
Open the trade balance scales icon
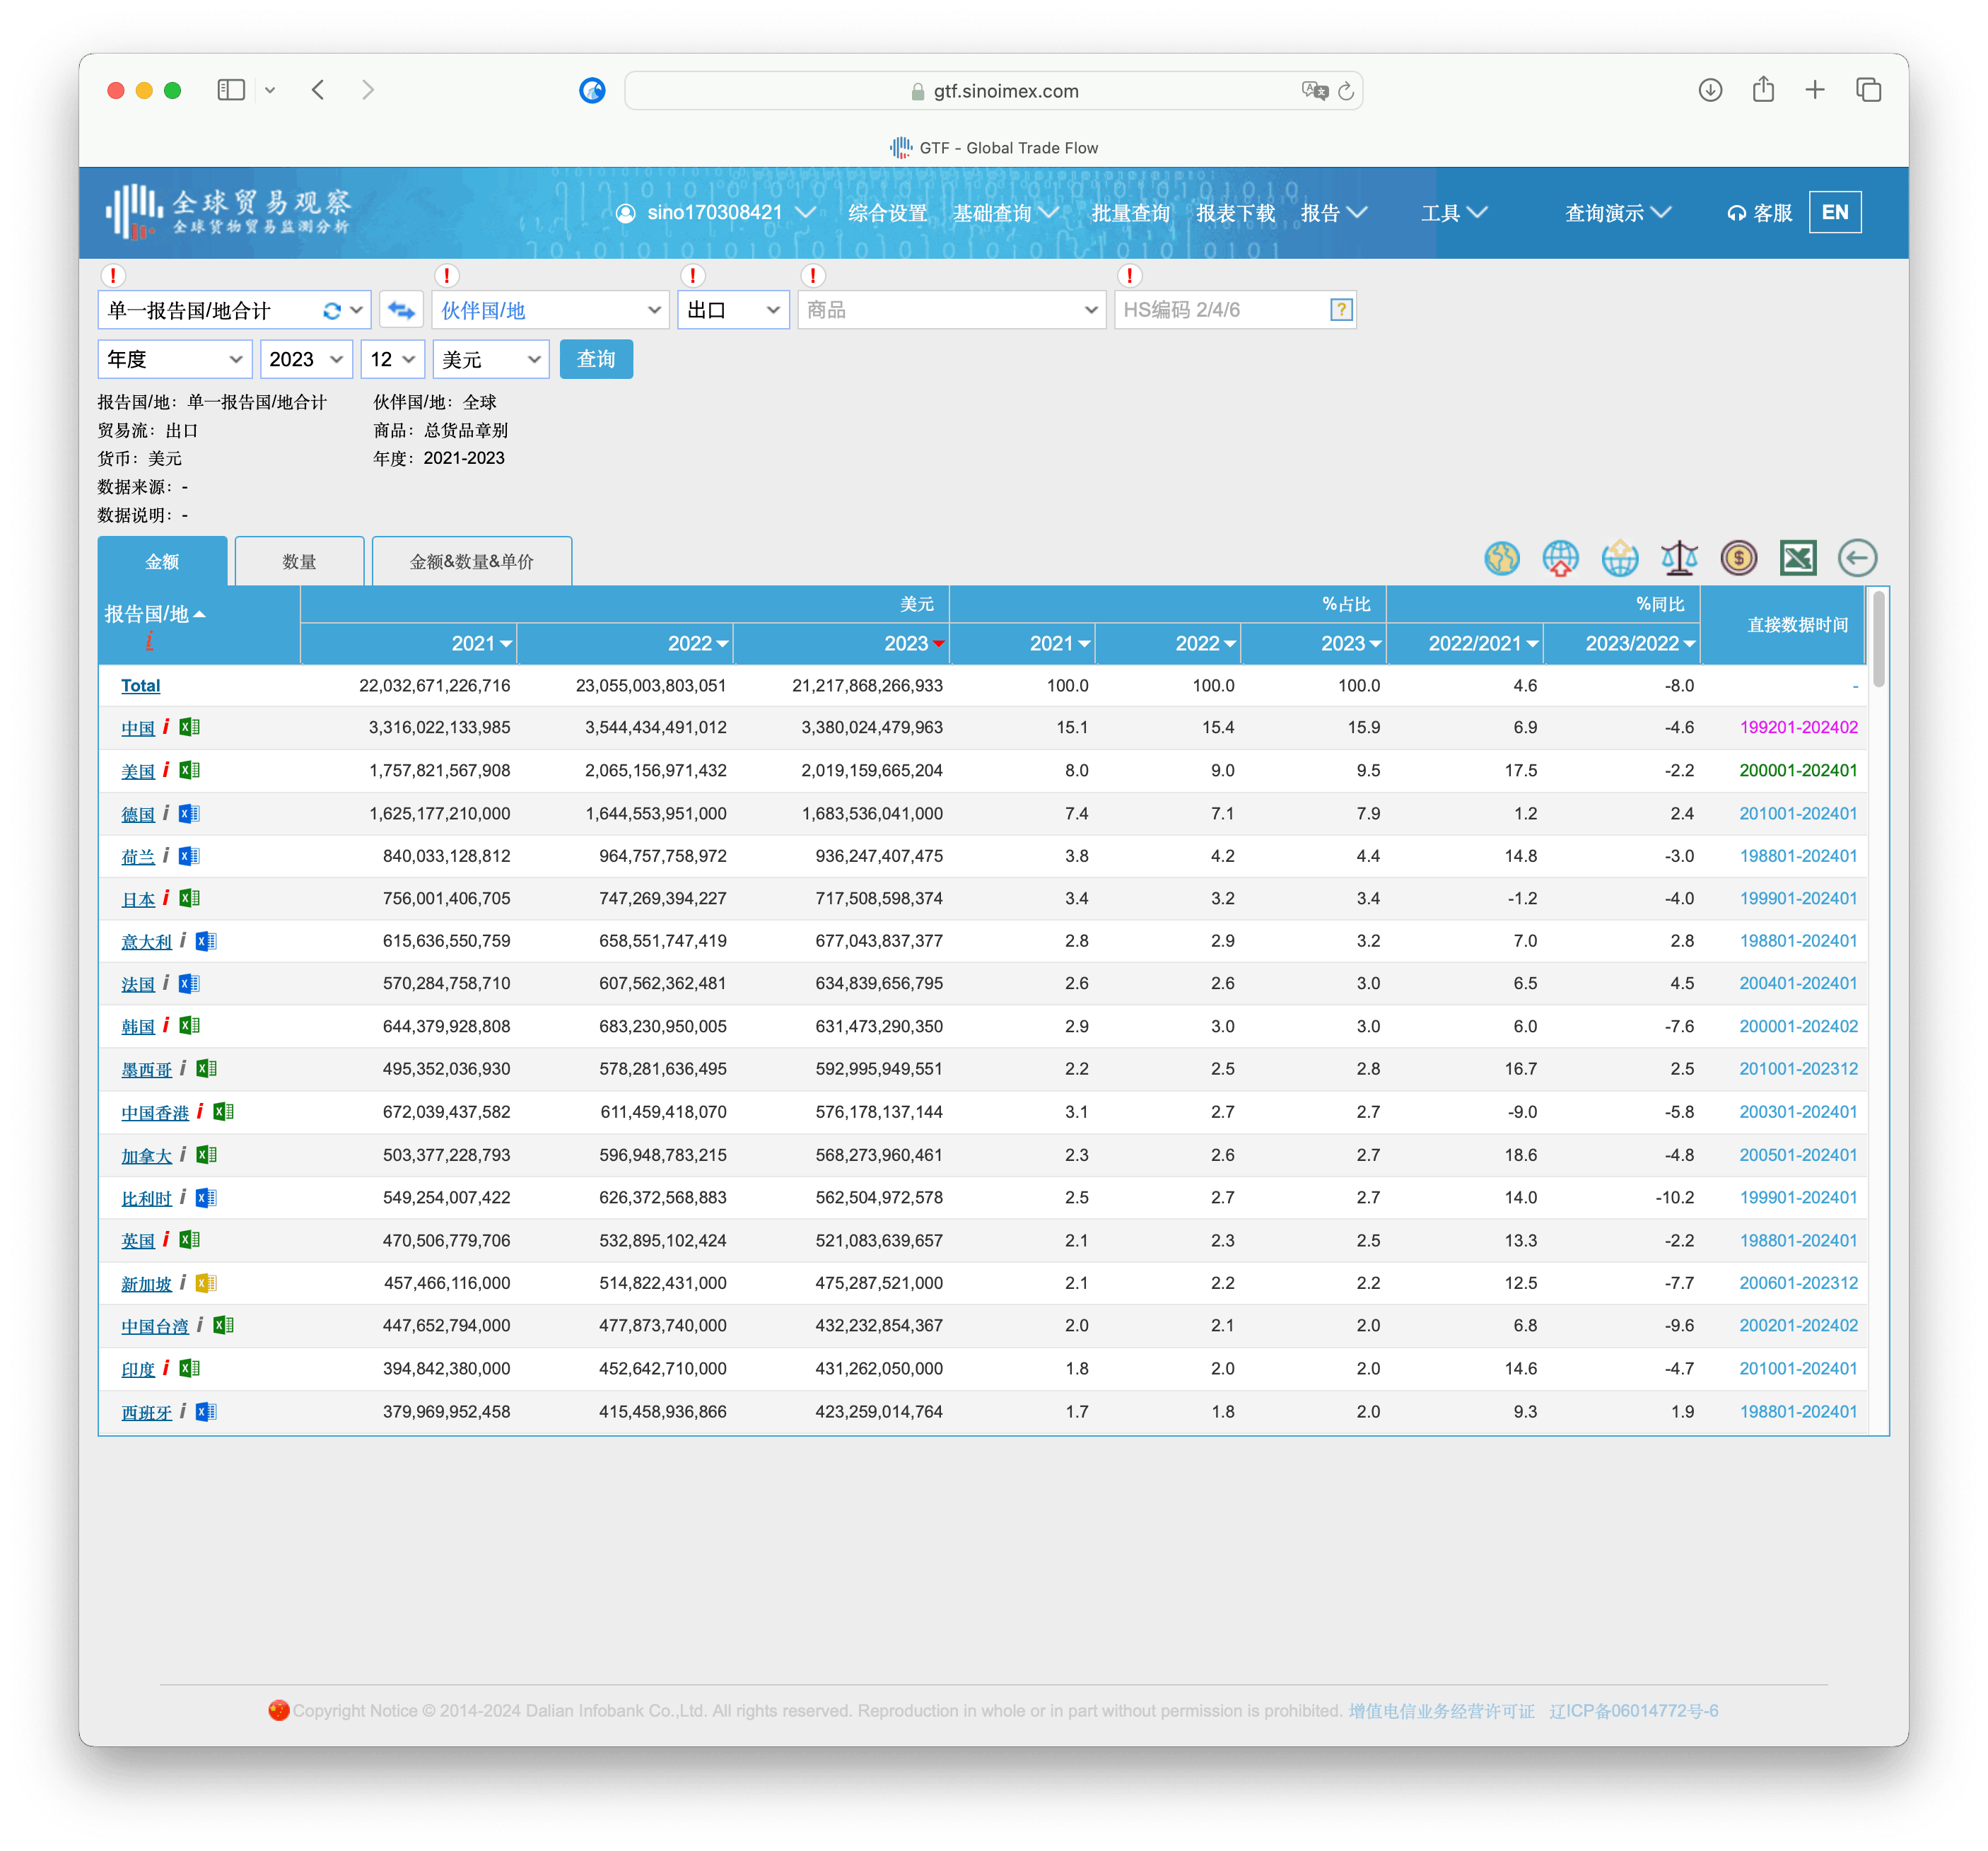tap(1679, 558)
